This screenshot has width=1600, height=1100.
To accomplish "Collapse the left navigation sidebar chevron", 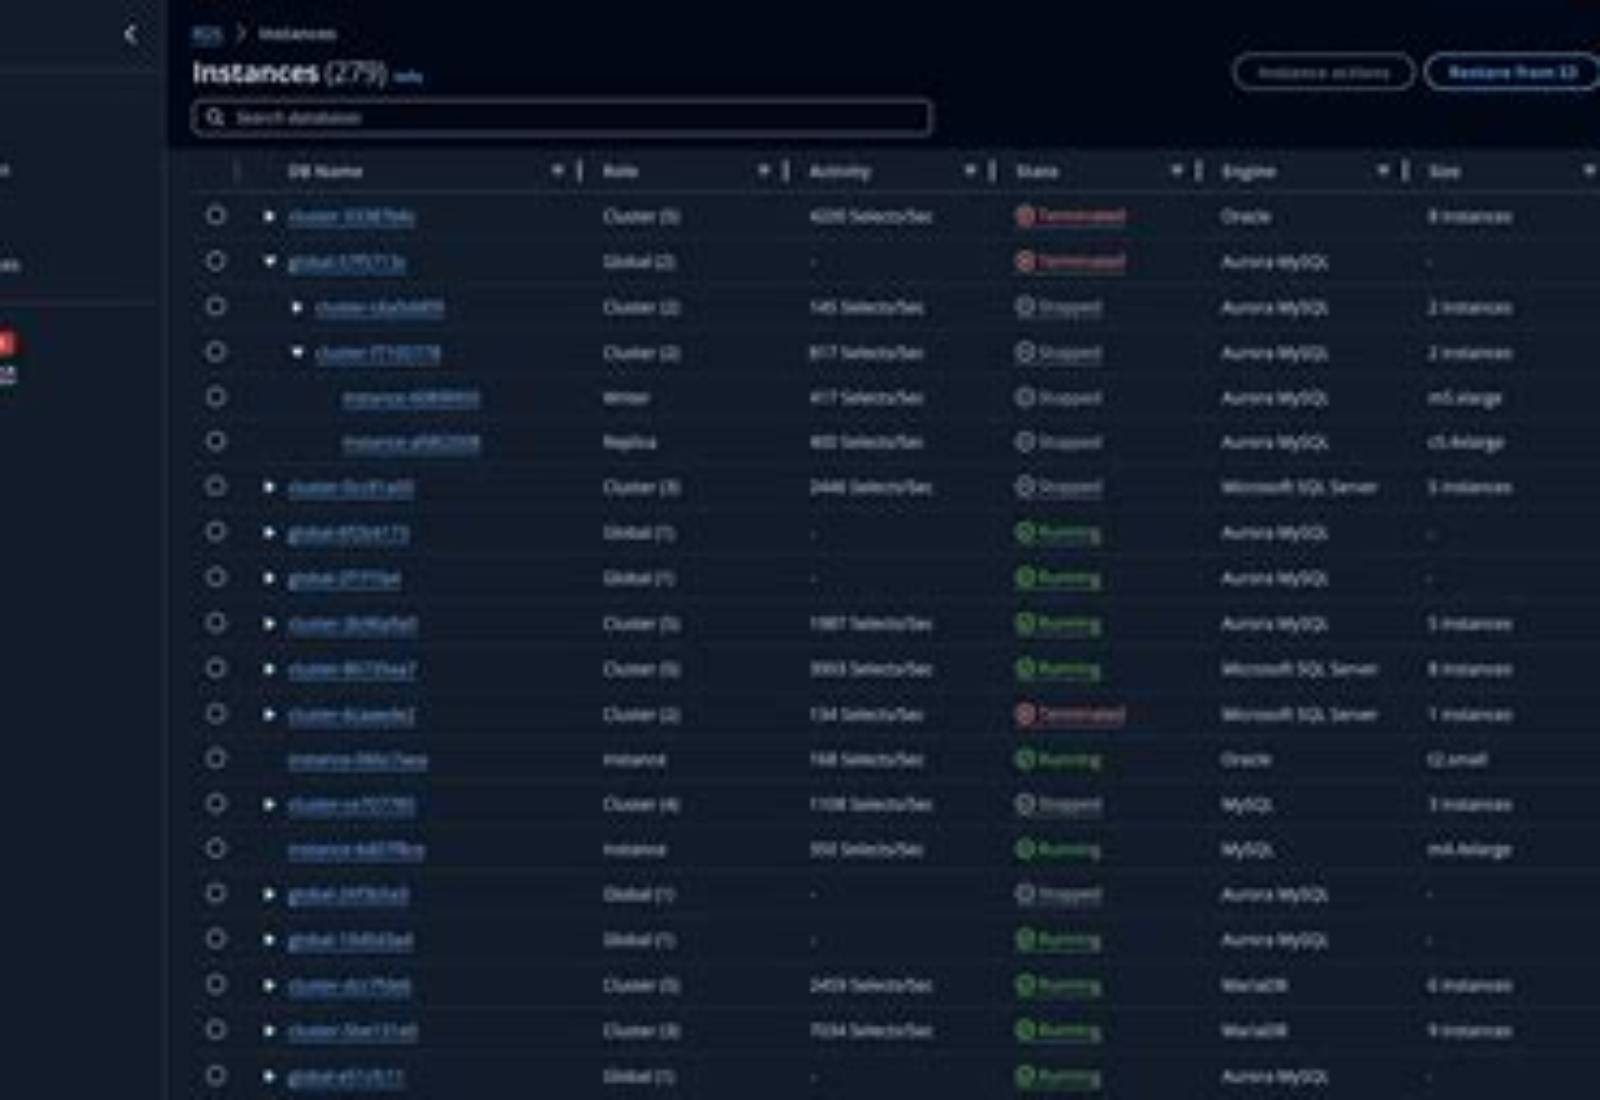I will point(131,34).
